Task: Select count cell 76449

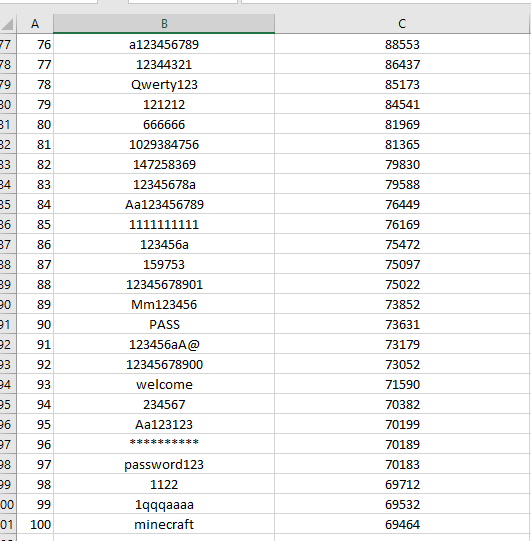Action: pyautogui.click(x=402, y=204)
